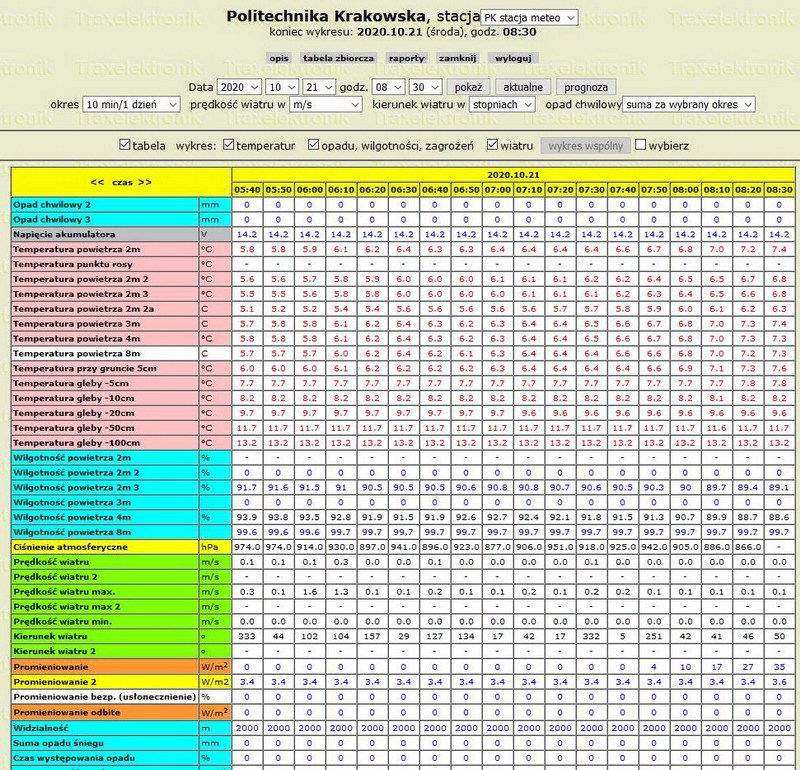Open 'suma za wybrany okres' dropdown
Viewport: 800px width, 770px height.
pyautogui.click(x=689, y=105)
